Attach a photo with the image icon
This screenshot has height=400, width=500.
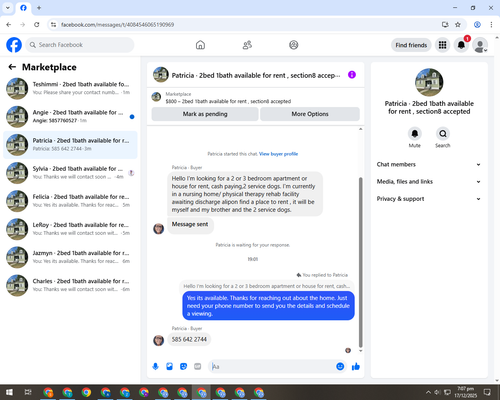[169, 367]
